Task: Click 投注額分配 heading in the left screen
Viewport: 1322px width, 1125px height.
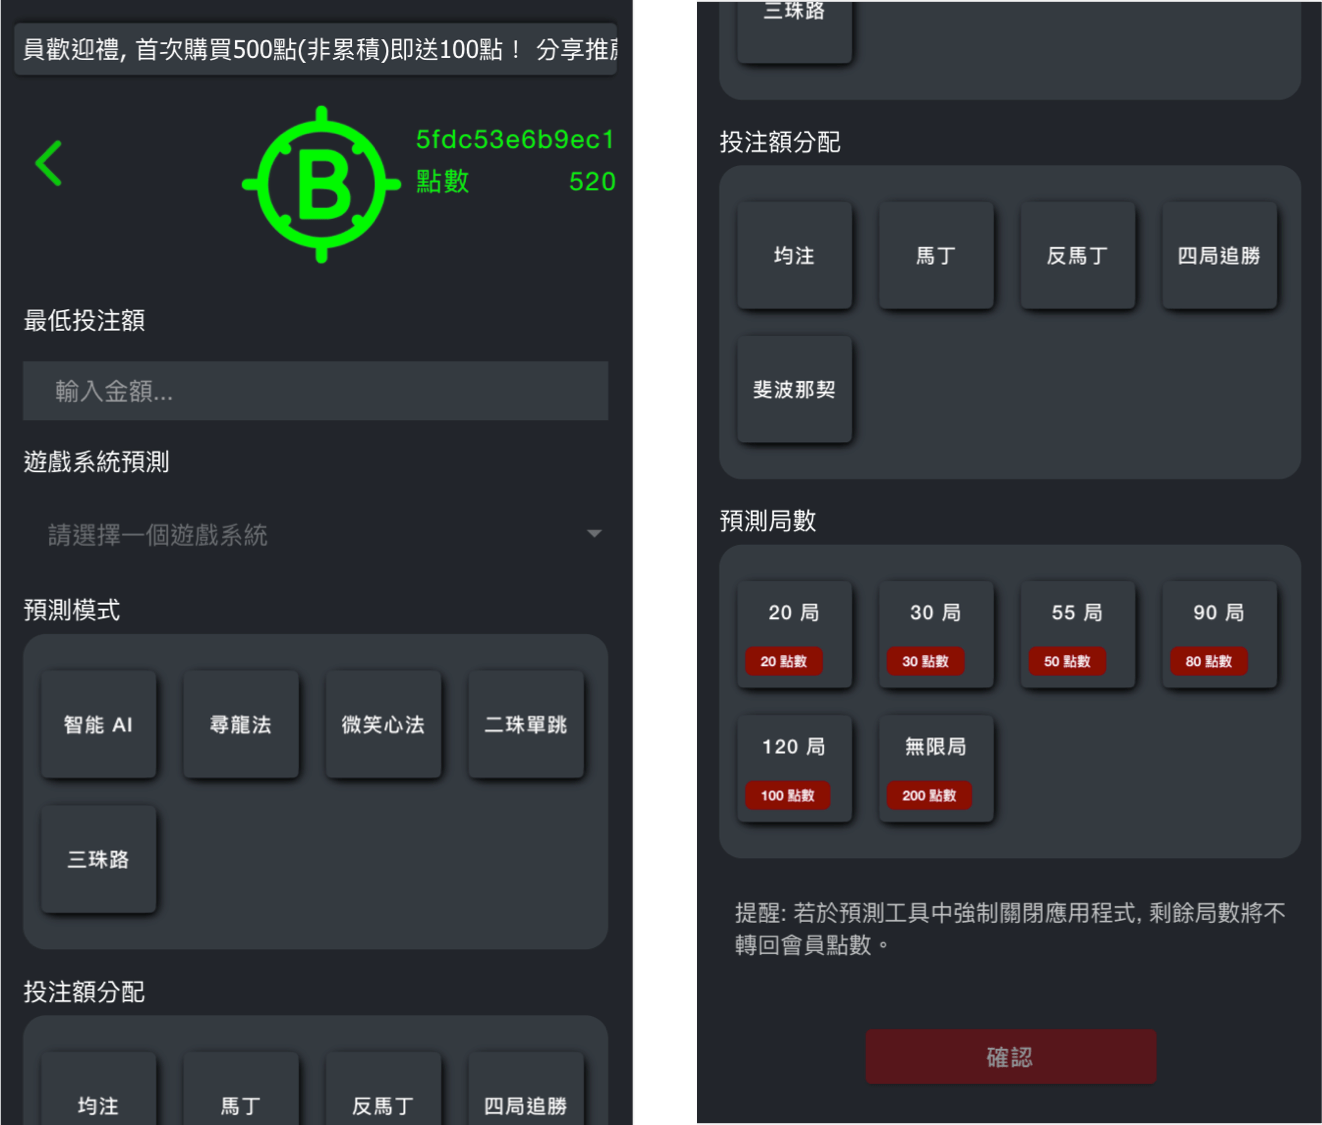Action: click(x=84, y=992)
